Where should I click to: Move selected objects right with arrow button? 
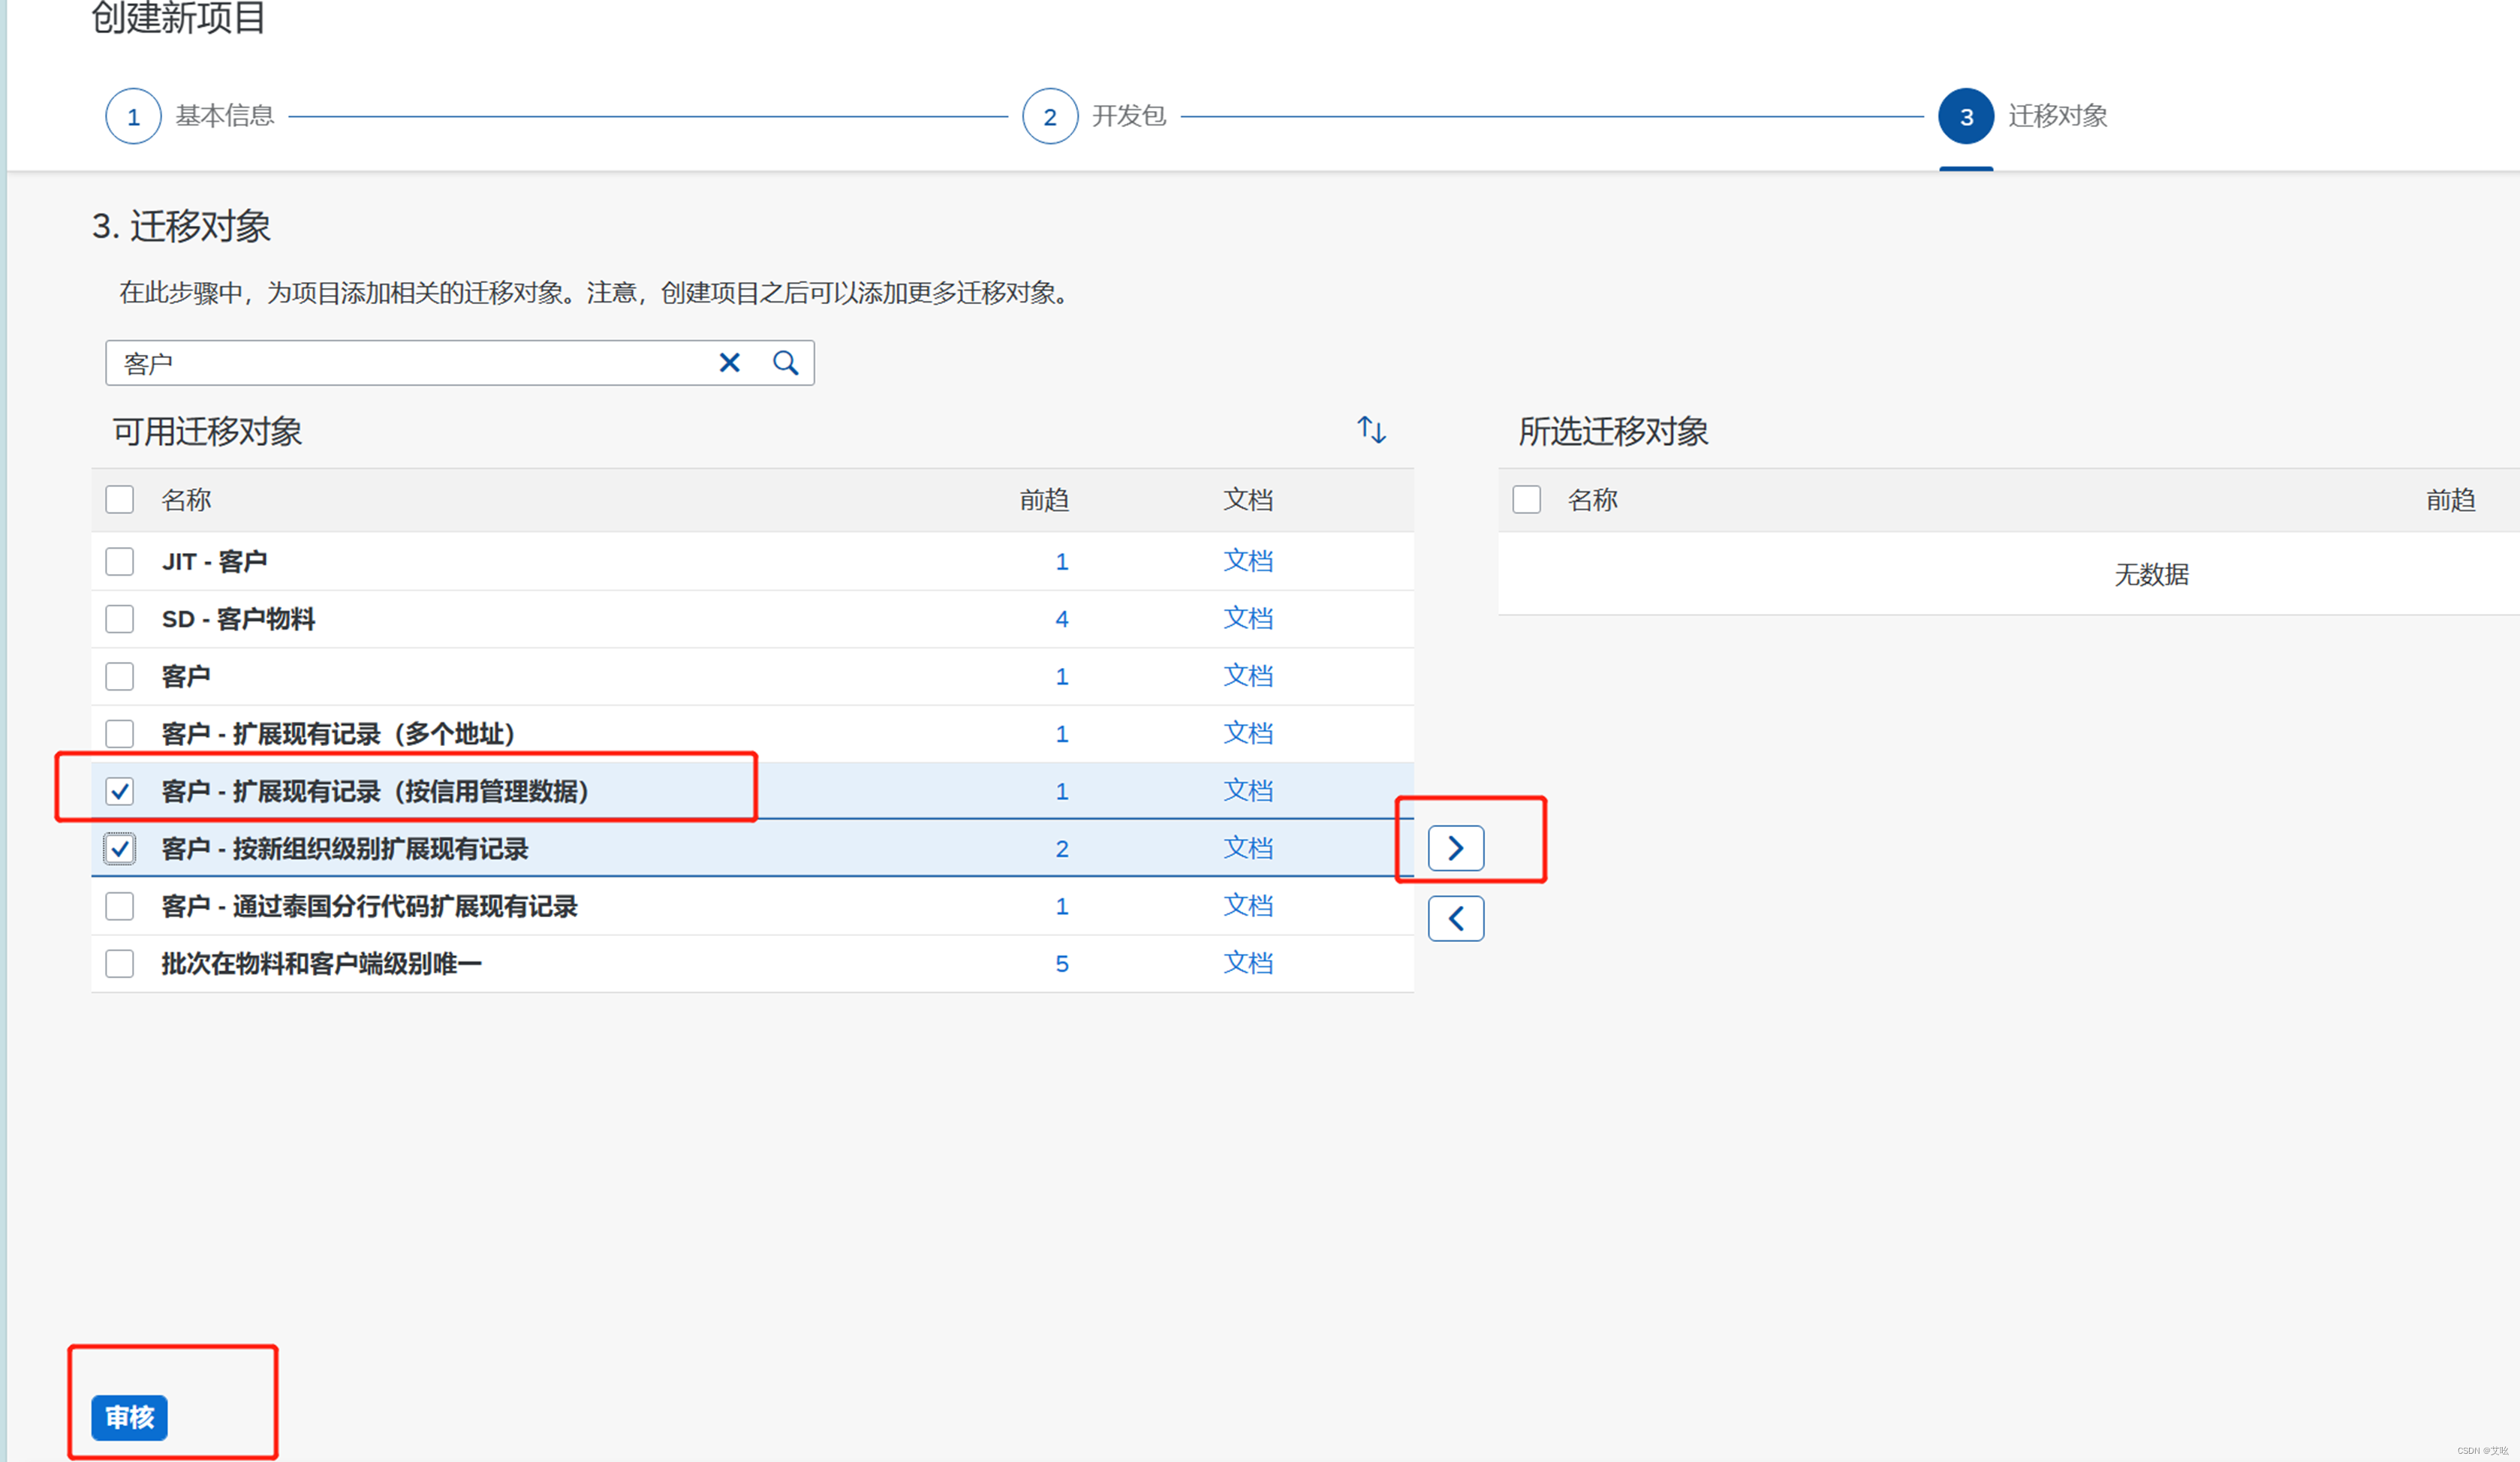point(1456,848)
